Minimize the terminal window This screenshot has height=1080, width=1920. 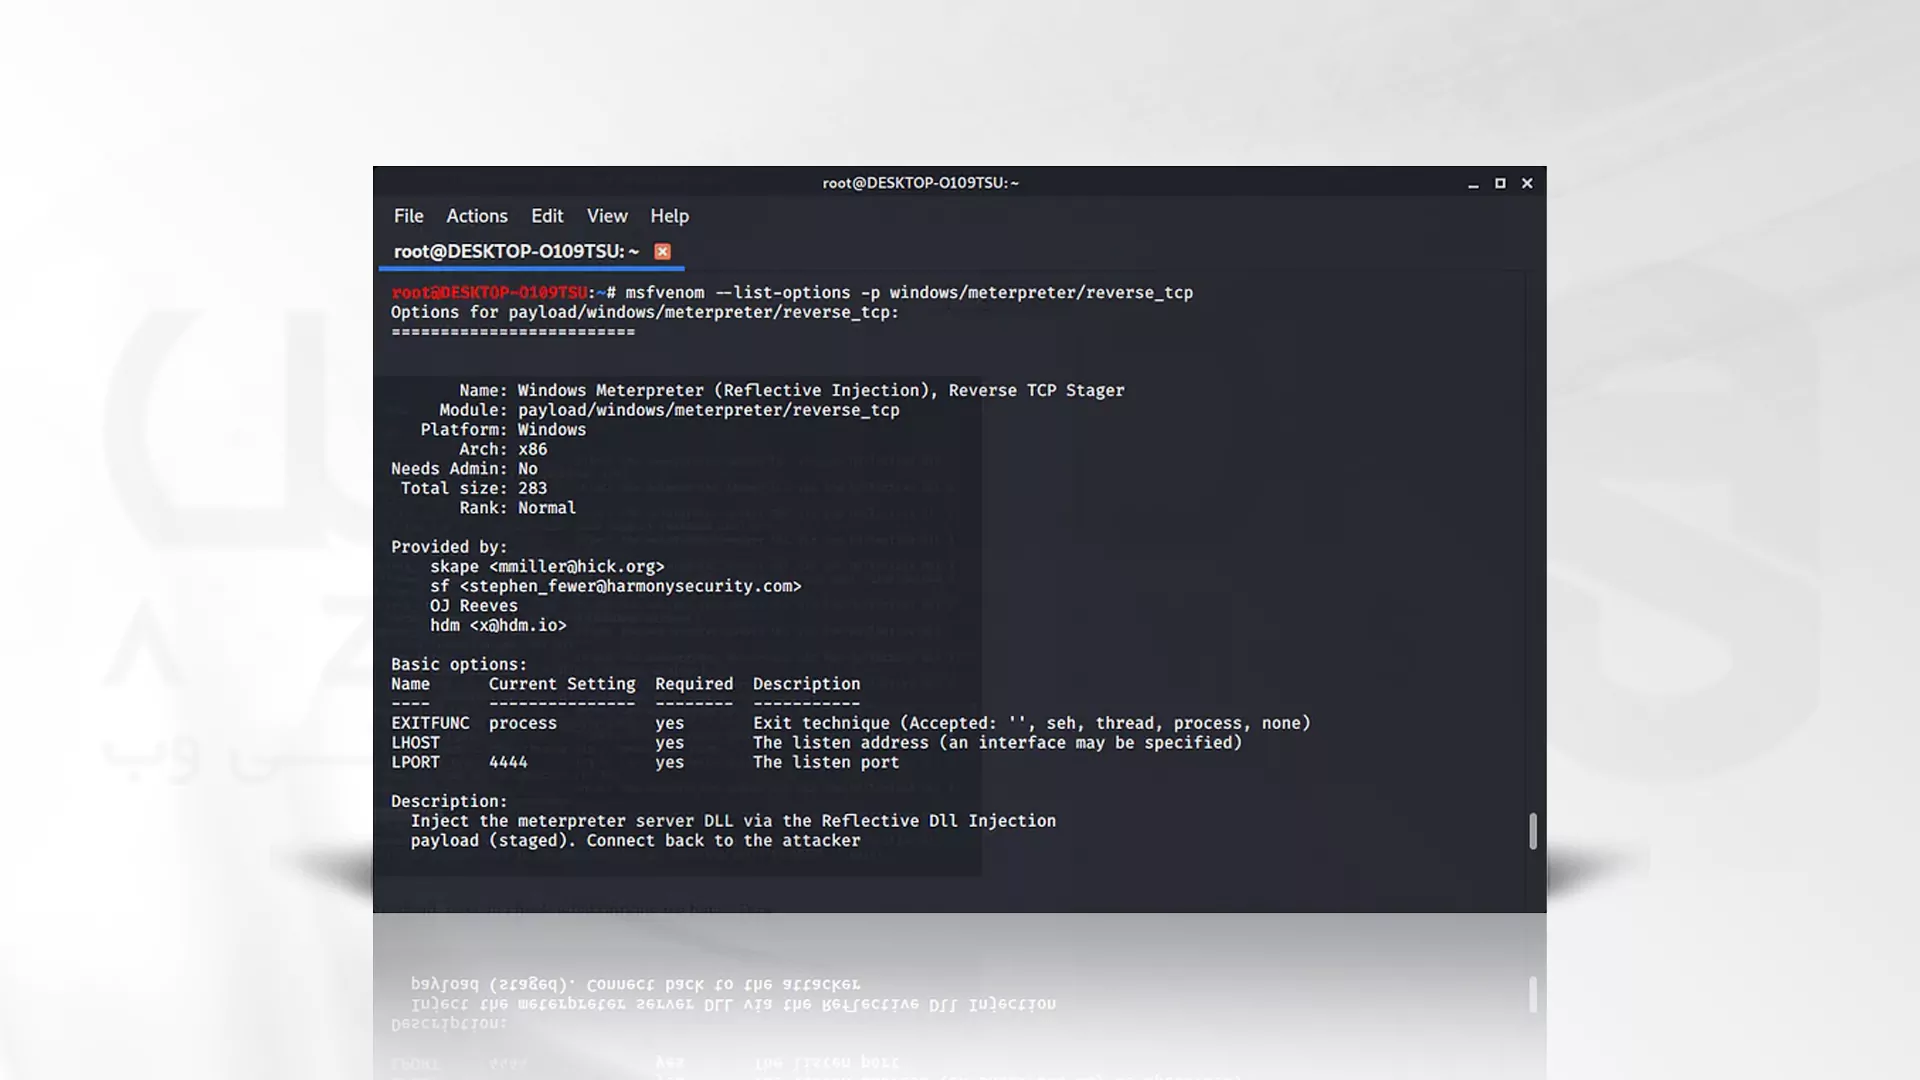pos(1473,184)
